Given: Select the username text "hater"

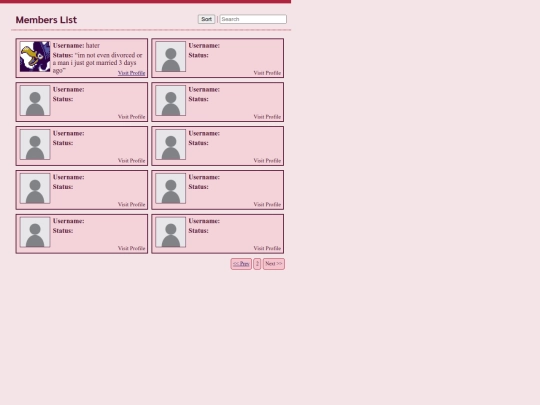Looking at the screenshot, I should (x=93, y=45).
